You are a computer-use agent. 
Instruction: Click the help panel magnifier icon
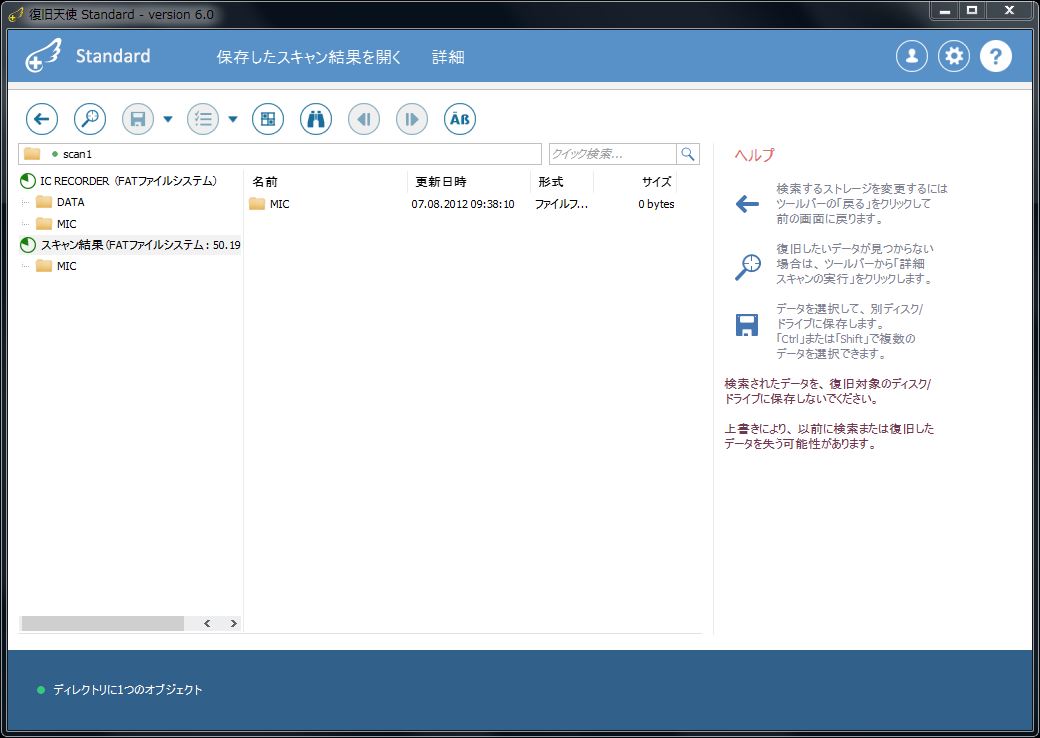click(748, 267)
